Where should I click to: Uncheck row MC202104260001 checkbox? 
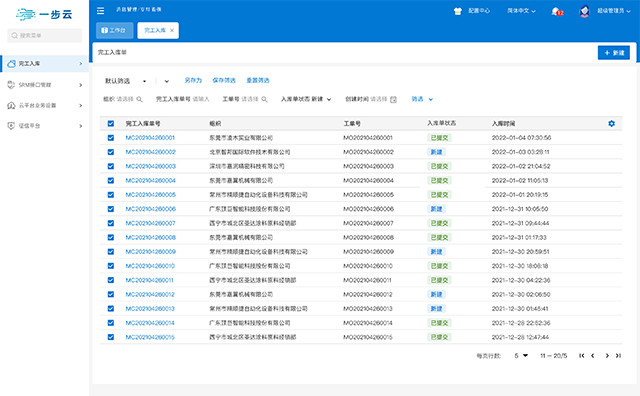point(111,138)
